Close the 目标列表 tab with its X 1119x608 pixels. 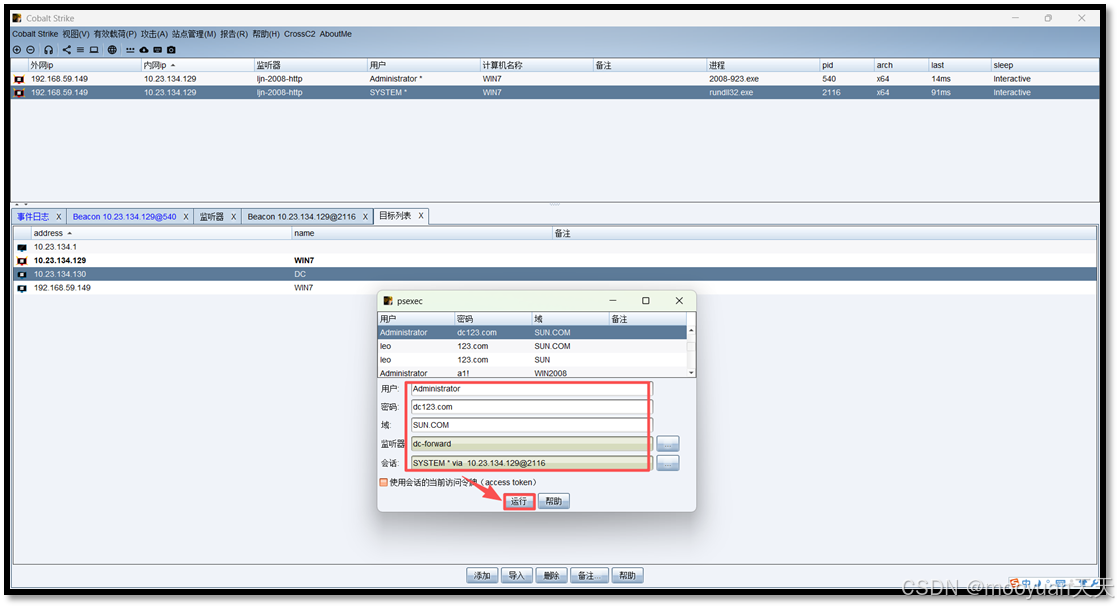tap(421, 216)
